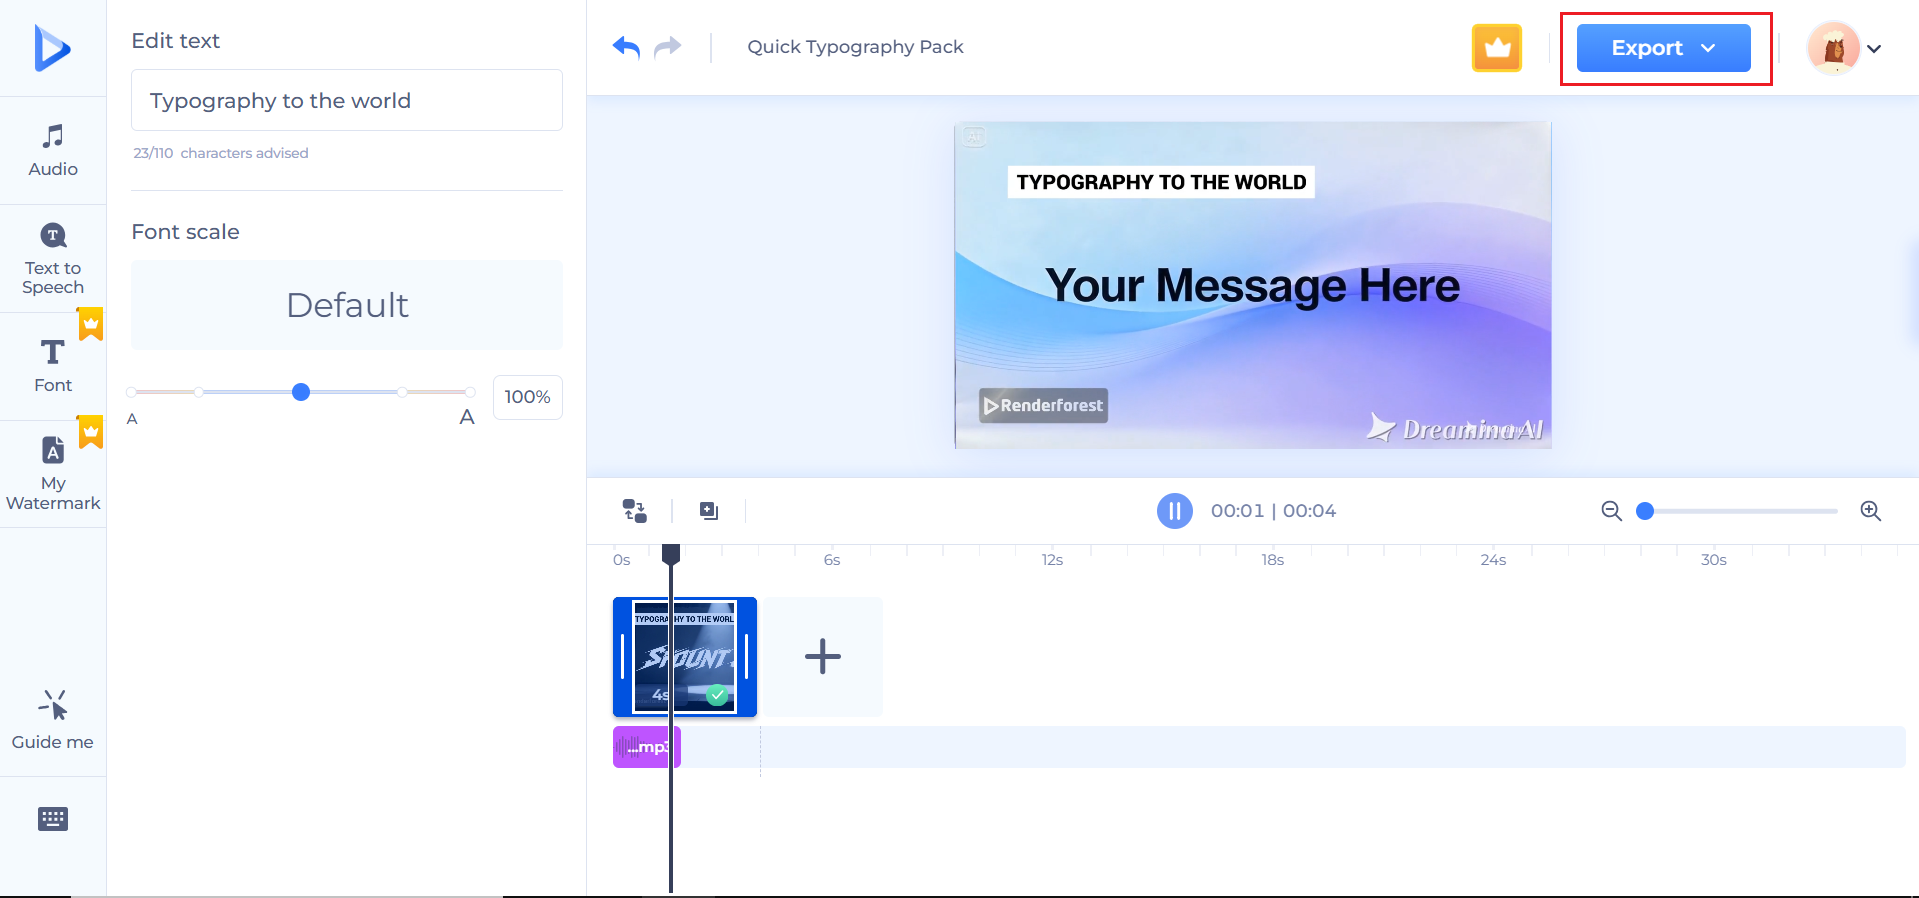Click the Renderforest watermark badge in preview
The image size is (1919, 898).
tap(1044, 405)
